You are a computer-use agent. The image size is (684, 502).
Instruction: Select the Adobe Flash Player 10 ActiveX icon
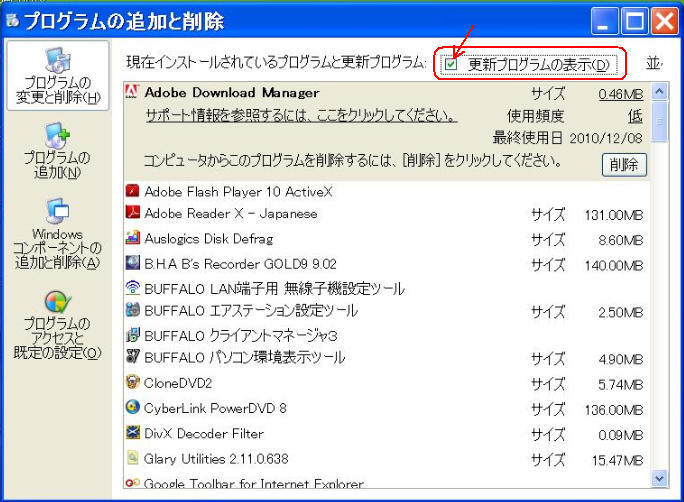(x=132, y=190)
